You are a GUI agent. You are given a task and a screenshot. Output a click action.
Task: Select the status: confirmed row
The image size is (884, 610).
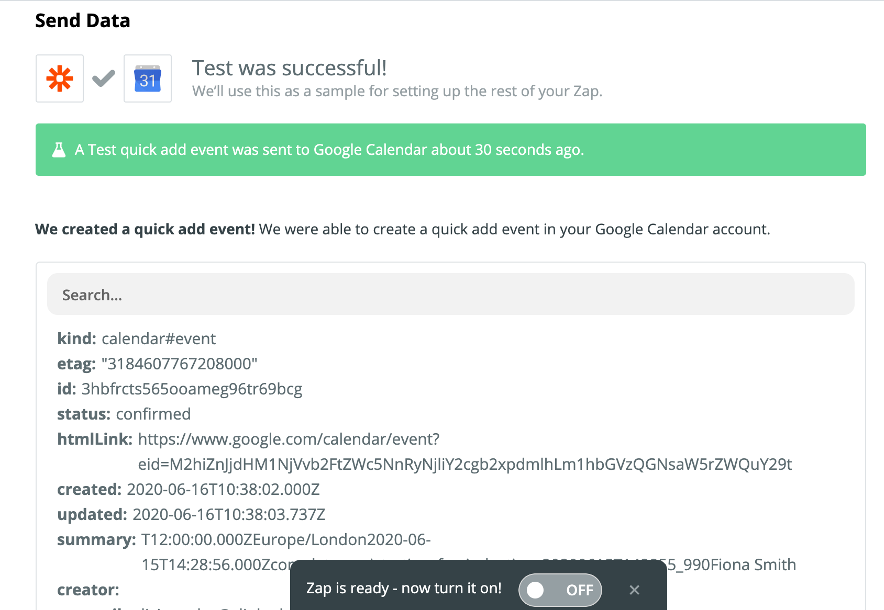(124, 414)
